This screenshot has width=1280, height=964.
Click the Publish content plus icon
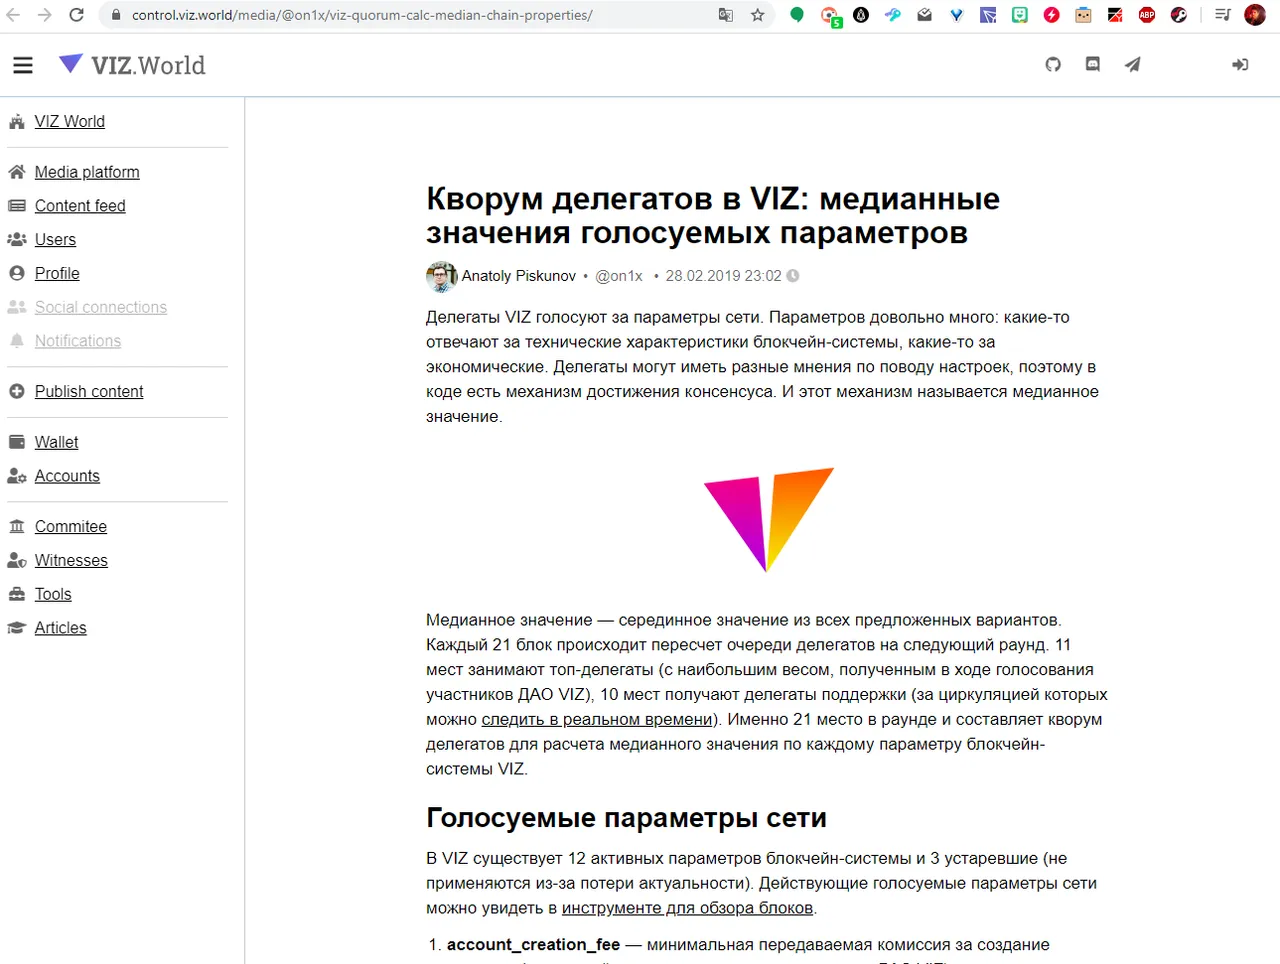(17, 391)
